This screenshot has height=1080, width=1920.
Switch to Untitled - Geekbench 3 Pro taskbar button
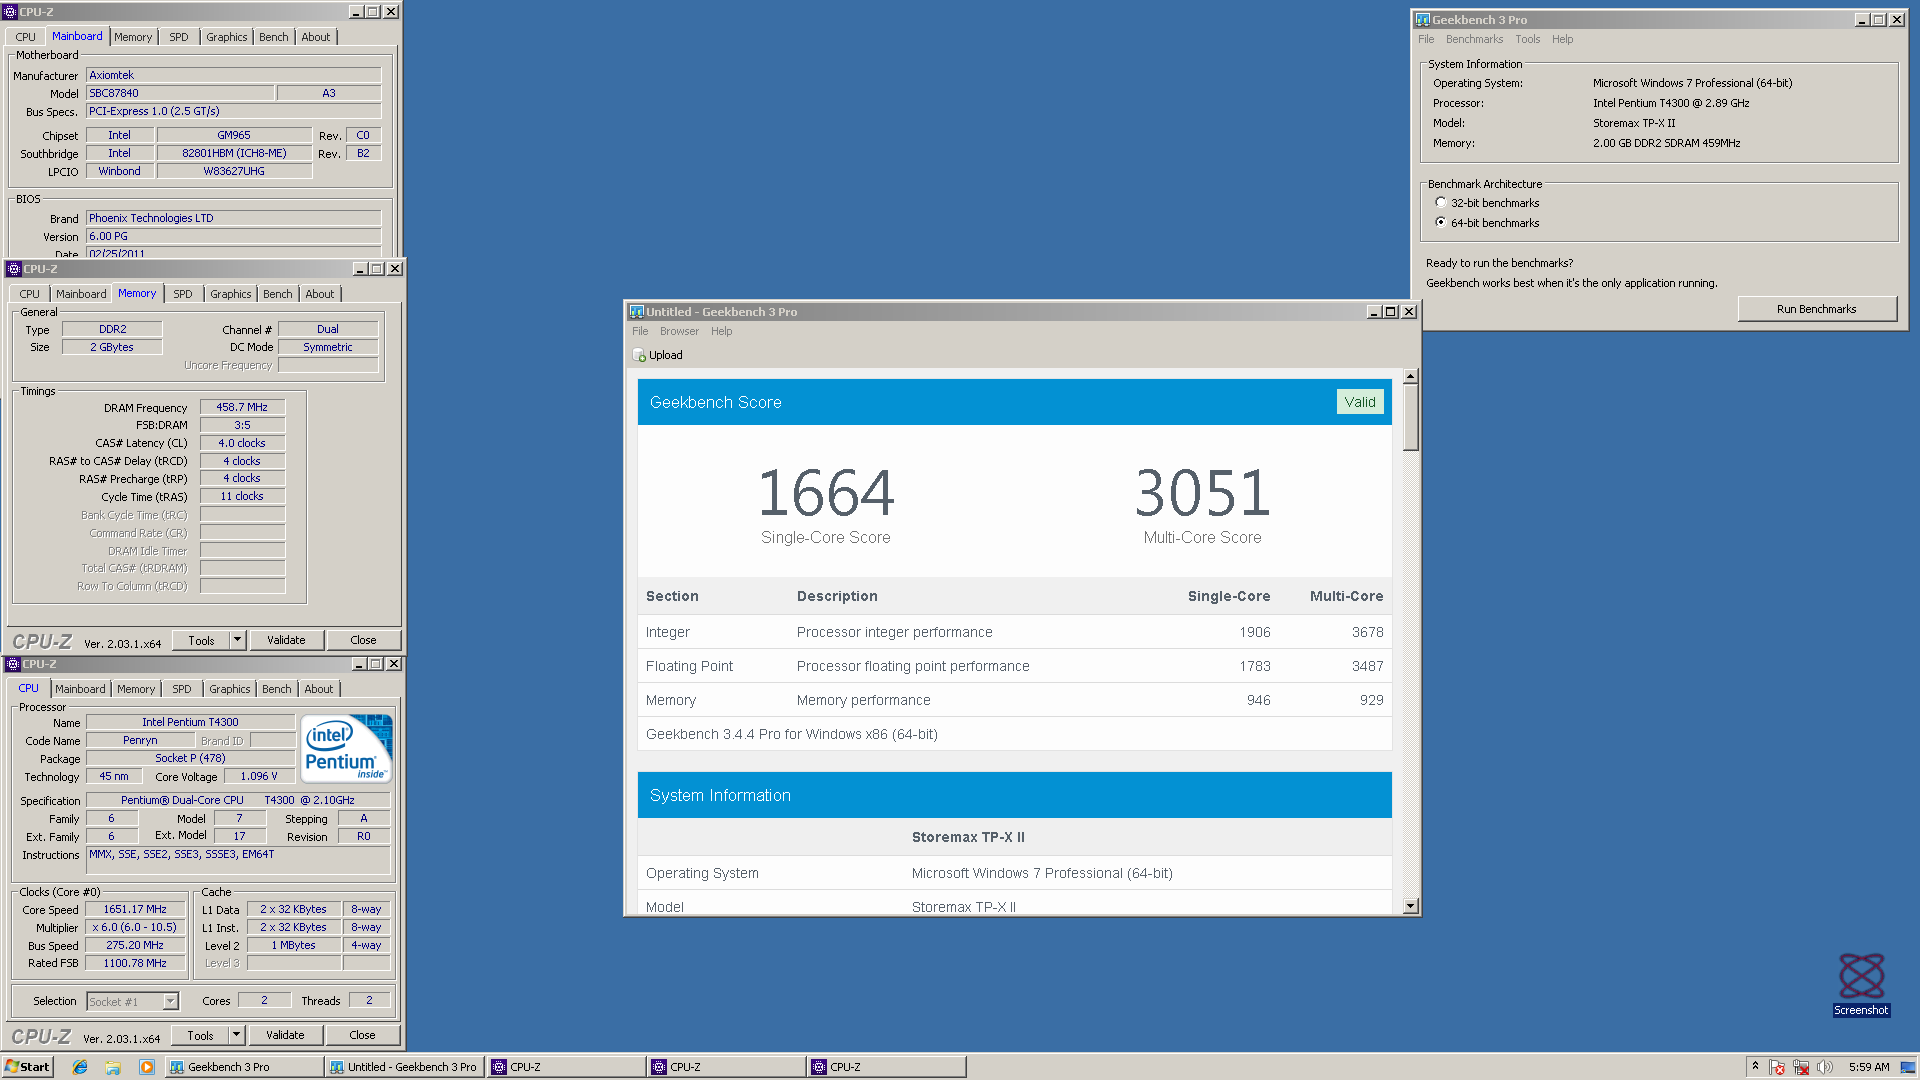coord(405,1067)
